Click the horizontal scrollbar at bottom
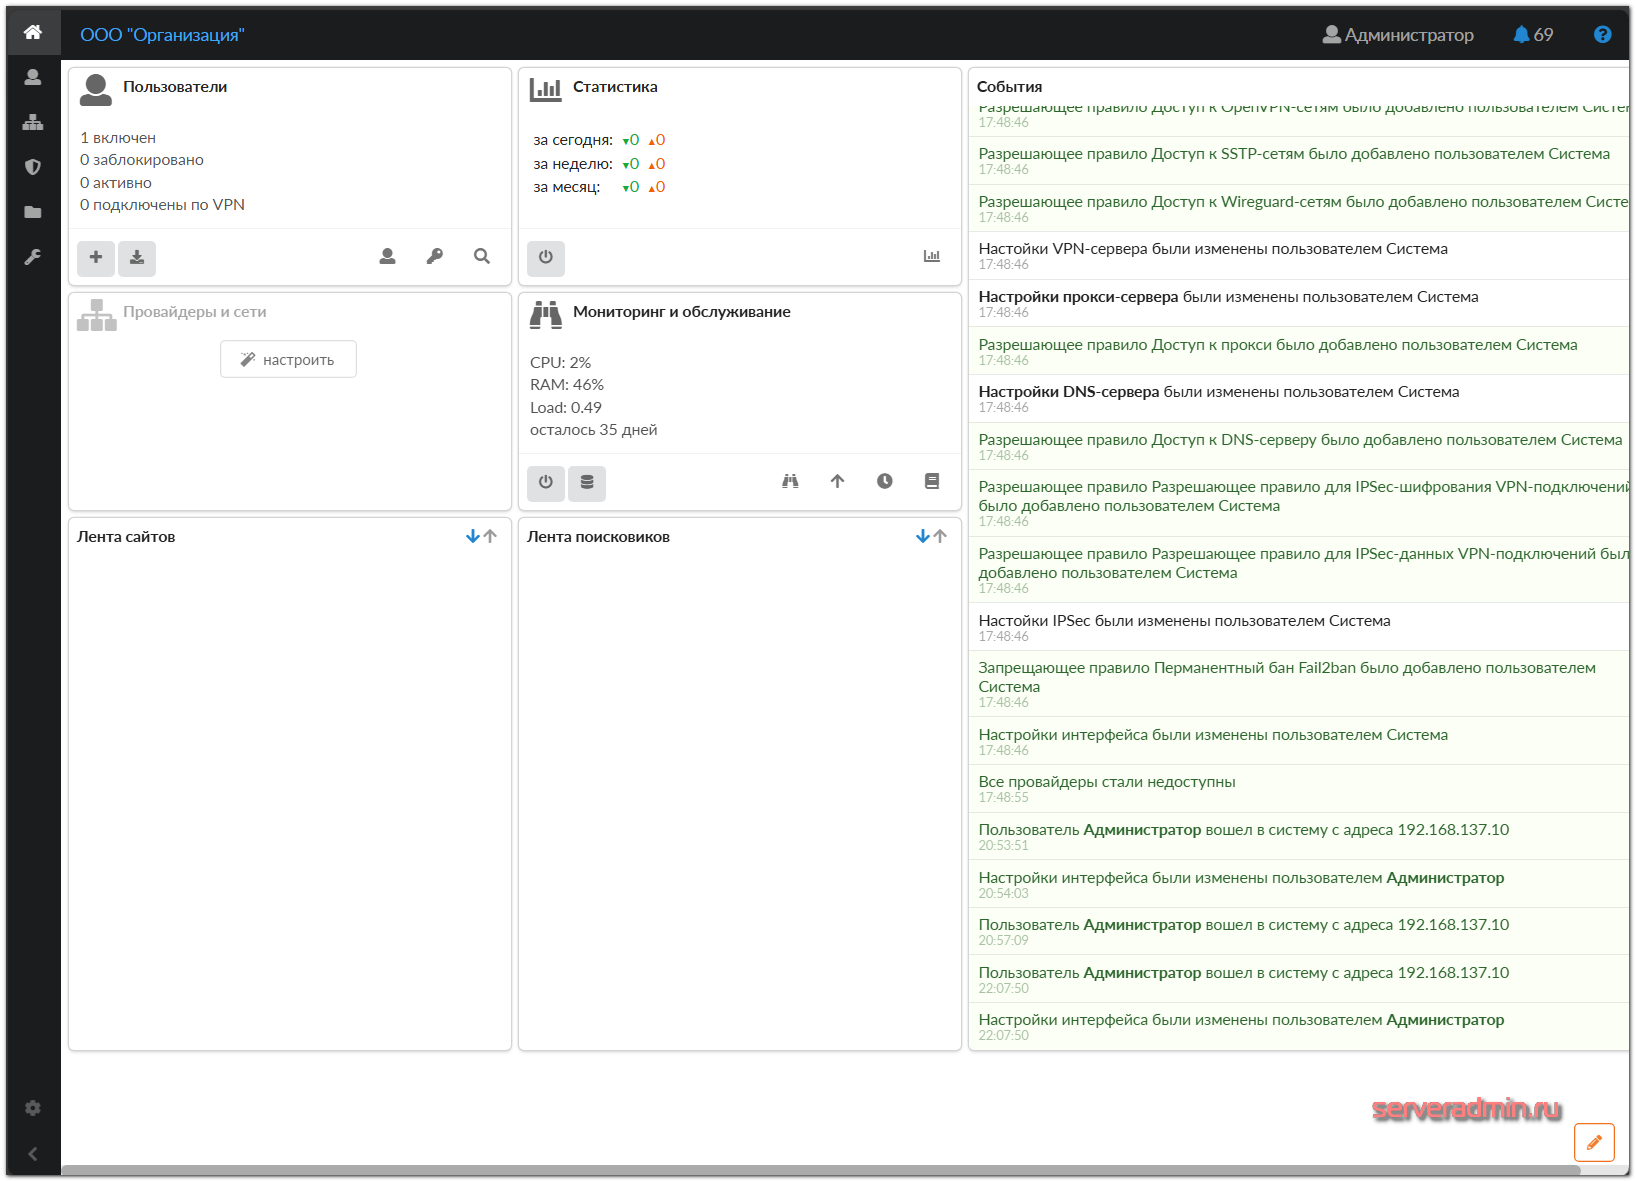Viewport: 1635px width, 1181px height. [820, 1170]
